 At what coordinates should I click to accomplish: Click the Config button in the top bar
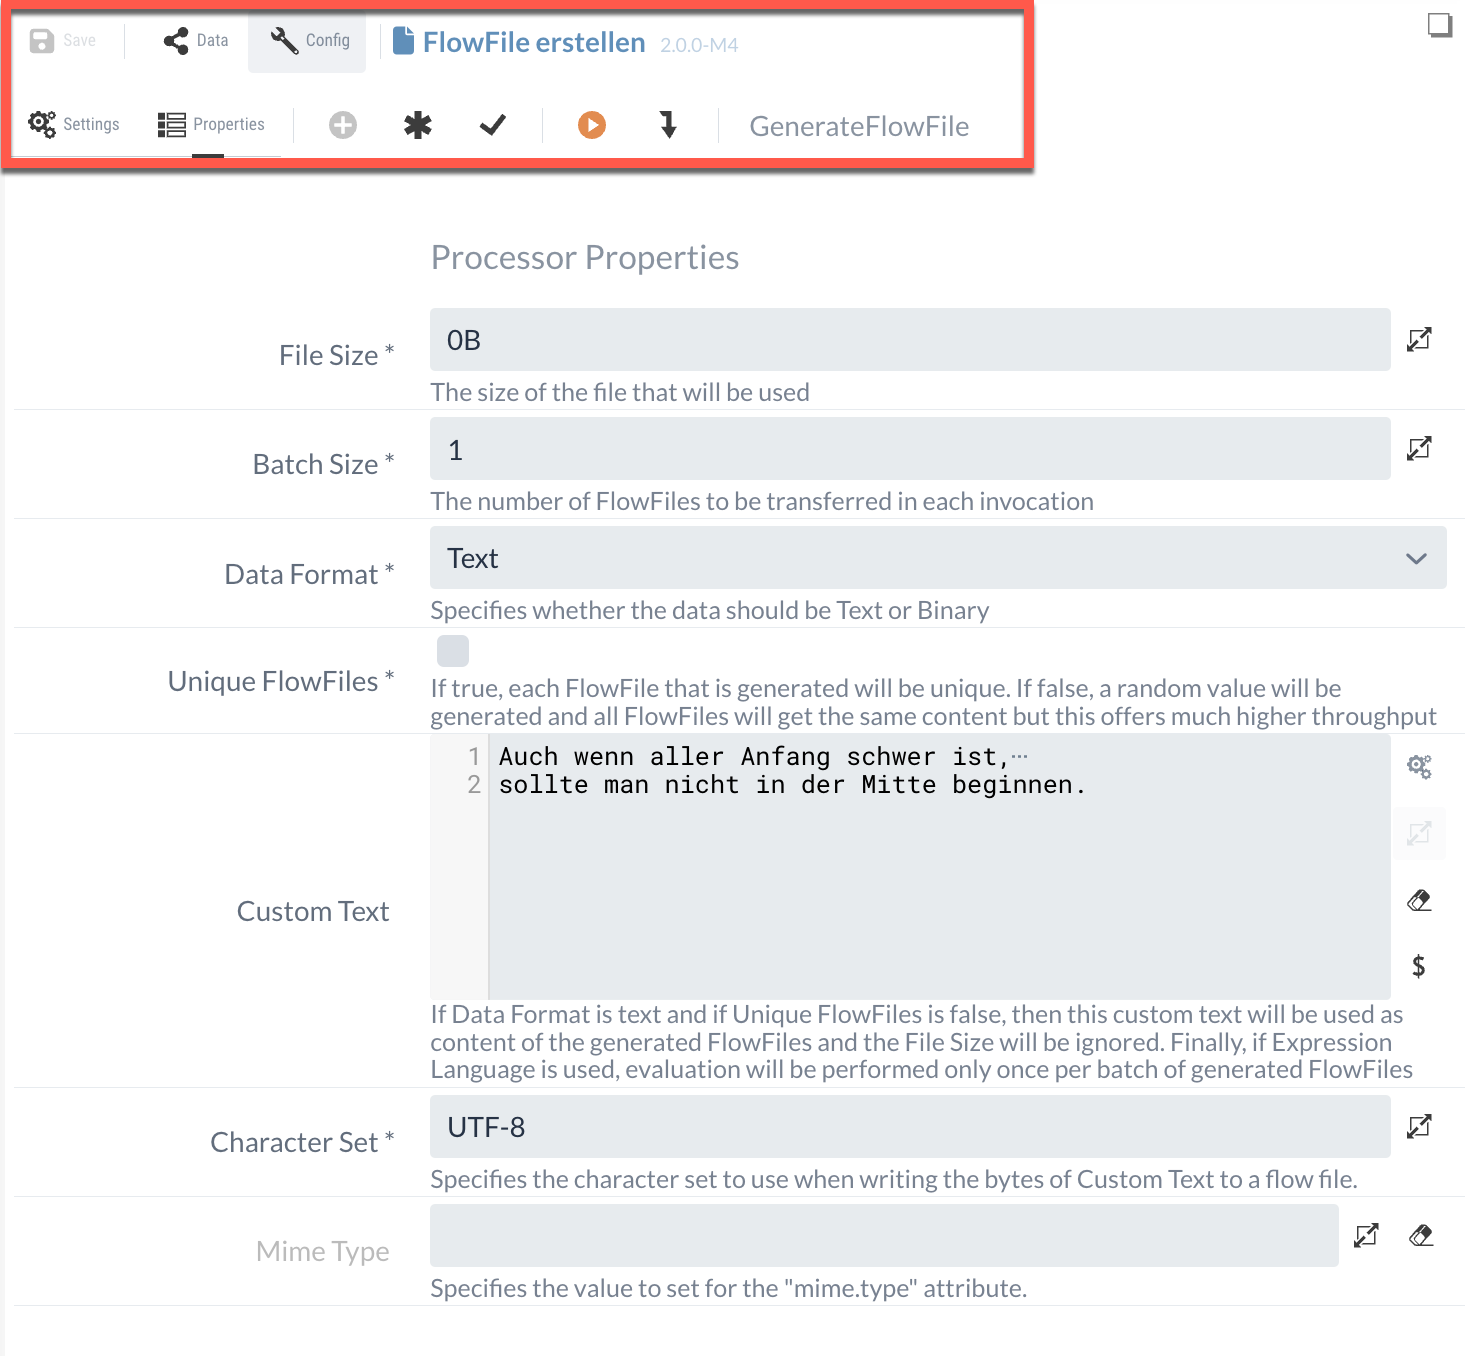pos(310,41)
